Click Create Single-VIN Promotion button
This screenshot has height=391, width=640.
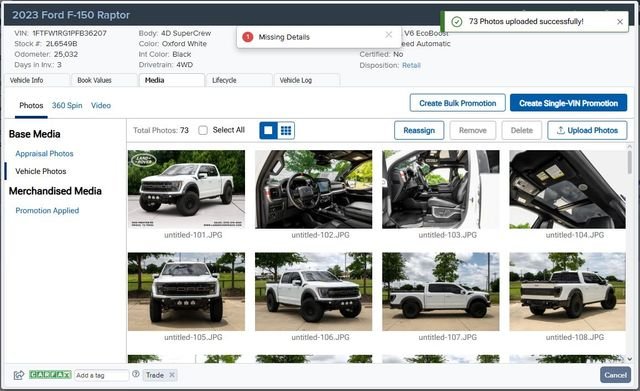pos(568,103)
